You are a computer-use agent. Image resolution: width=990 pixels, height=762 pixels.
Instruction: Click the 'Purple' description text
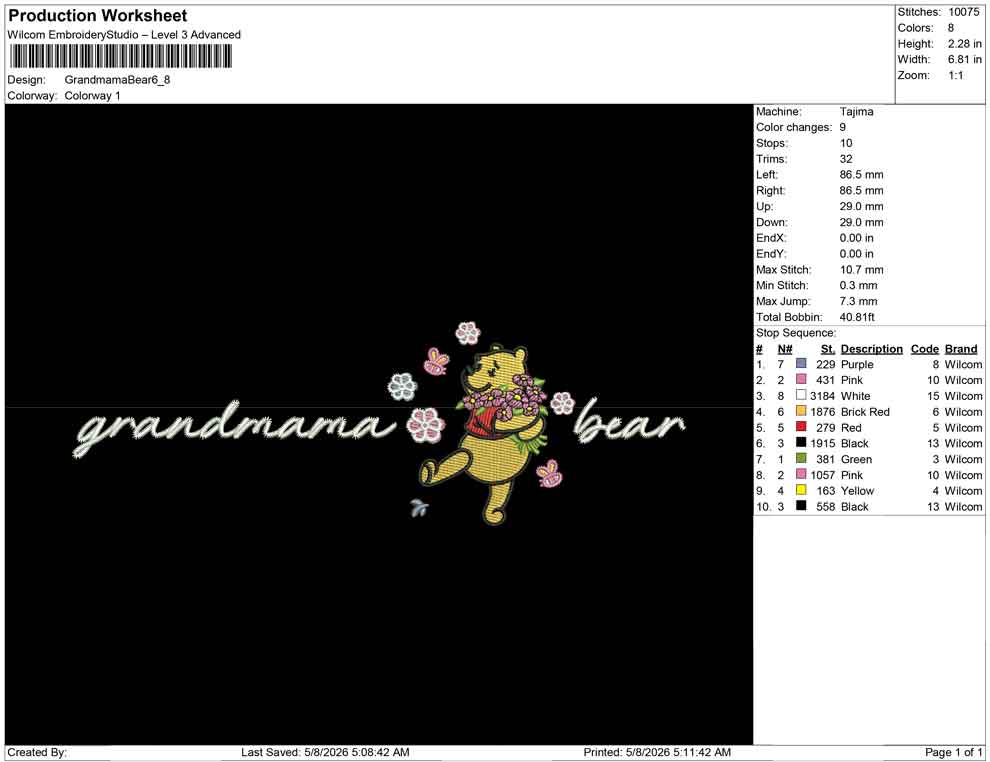pos(857,364)
